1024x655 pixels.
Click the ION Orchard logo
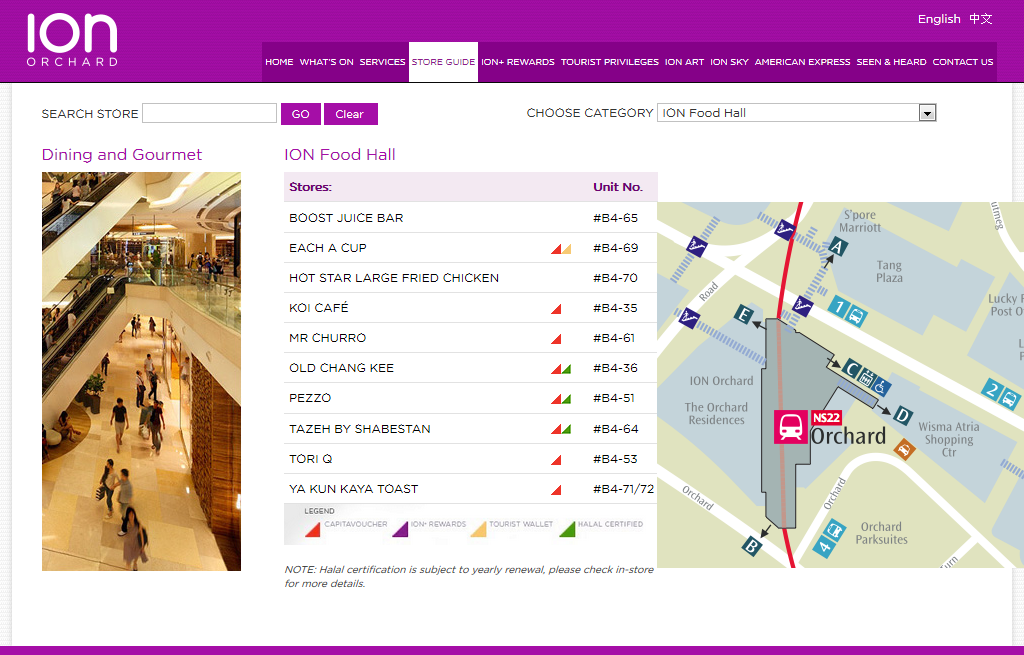tap(72, 40)
